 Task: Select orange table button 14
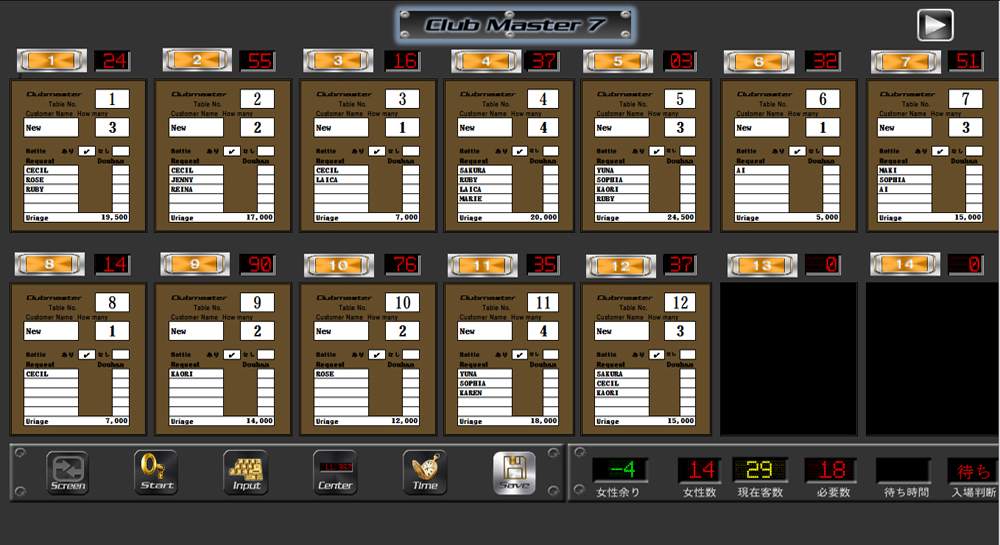click(905, 264)
